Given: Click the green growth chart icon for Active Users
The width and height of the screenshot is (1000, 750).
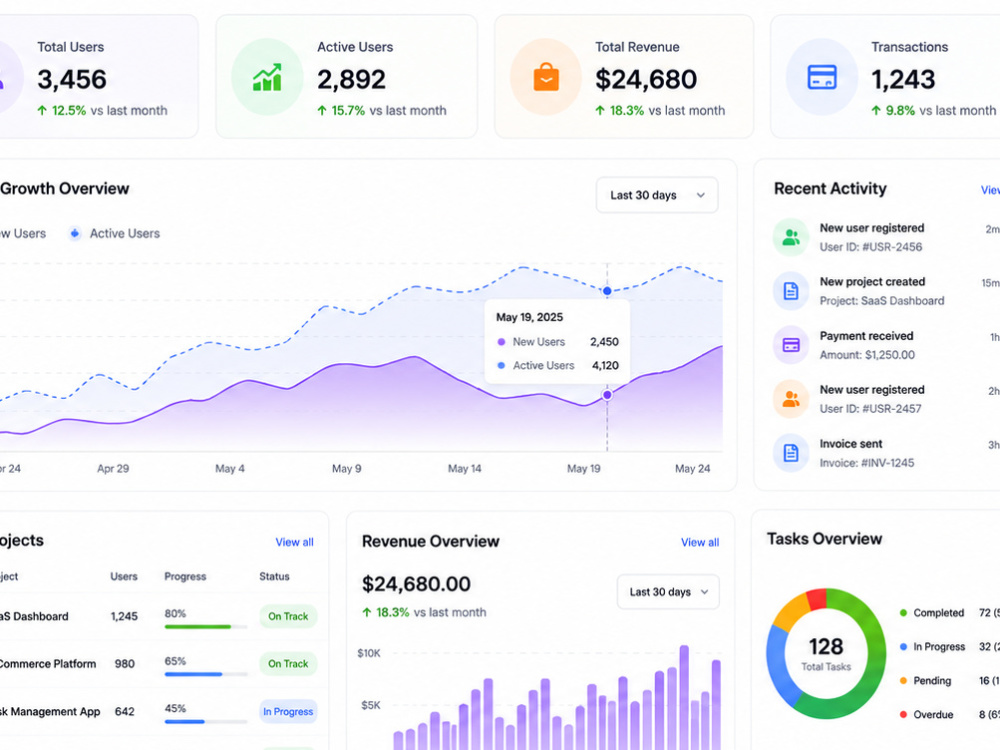Looking at the screenshot, I should tap(267, 77).
